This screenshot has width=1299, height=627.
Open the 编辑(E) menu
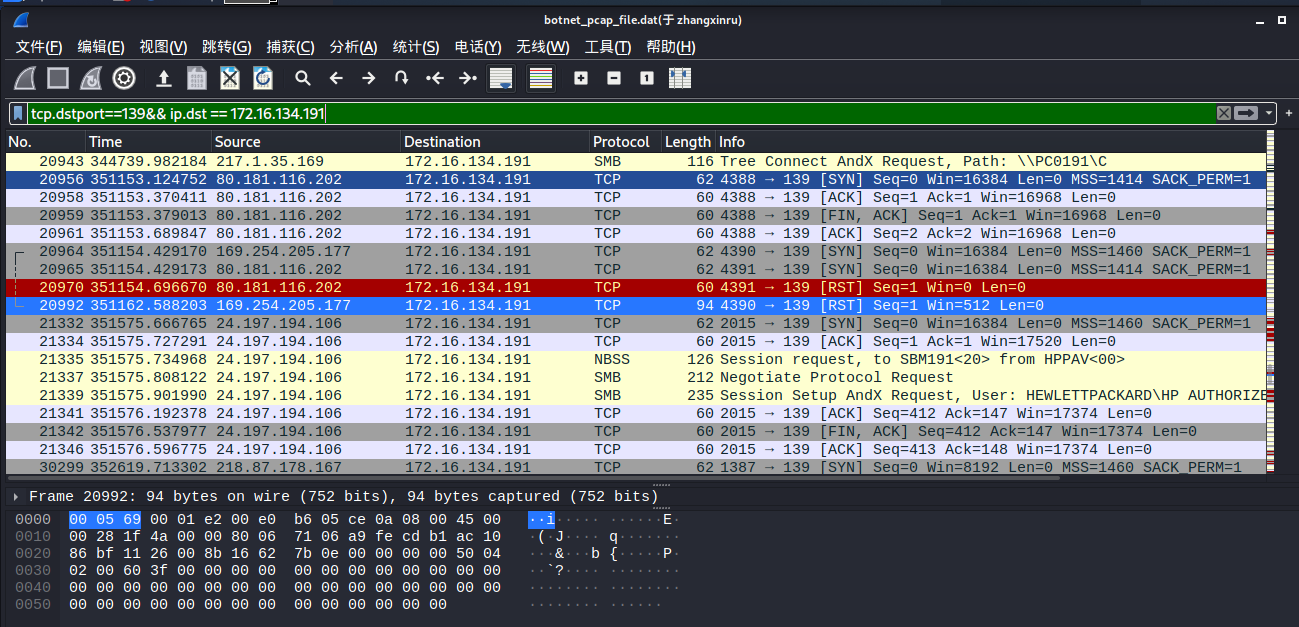[x=101, y=47]
